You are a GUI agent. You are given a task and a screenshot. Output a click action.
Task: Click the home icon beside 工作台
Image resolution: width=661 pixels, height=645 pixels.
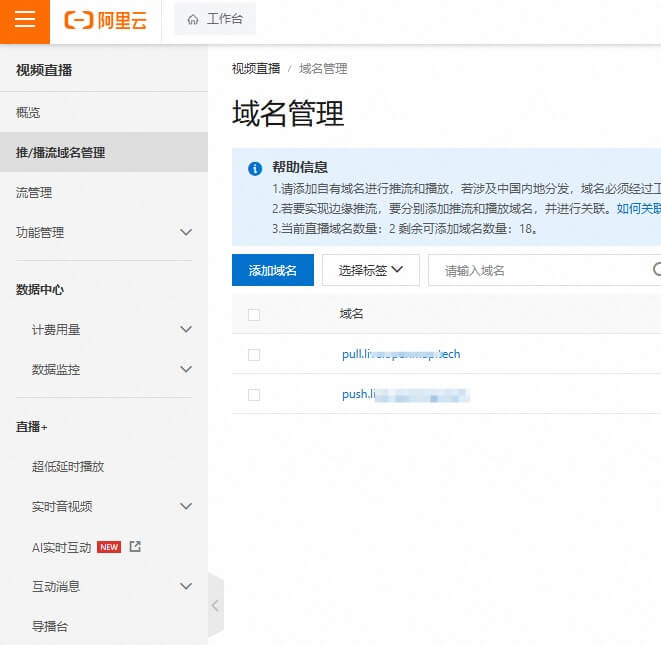pyautogui.click(x=193, y=19)
